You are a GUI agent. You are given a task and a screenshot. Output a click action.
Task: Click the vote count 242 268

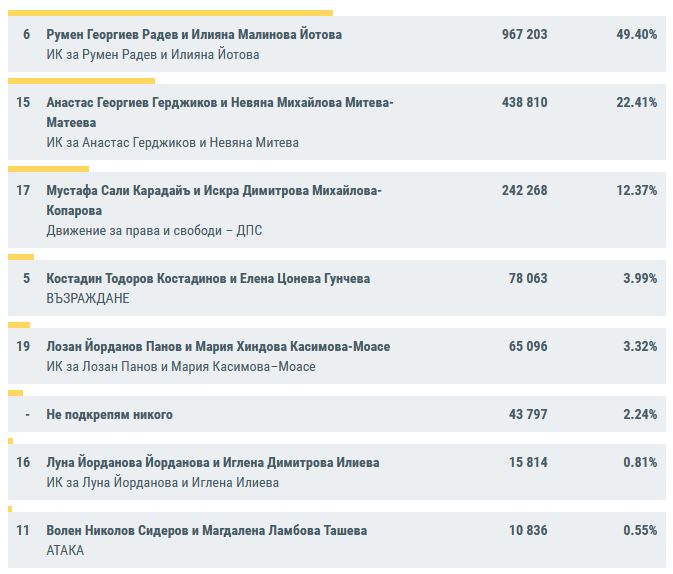click(x=523, y=190)
